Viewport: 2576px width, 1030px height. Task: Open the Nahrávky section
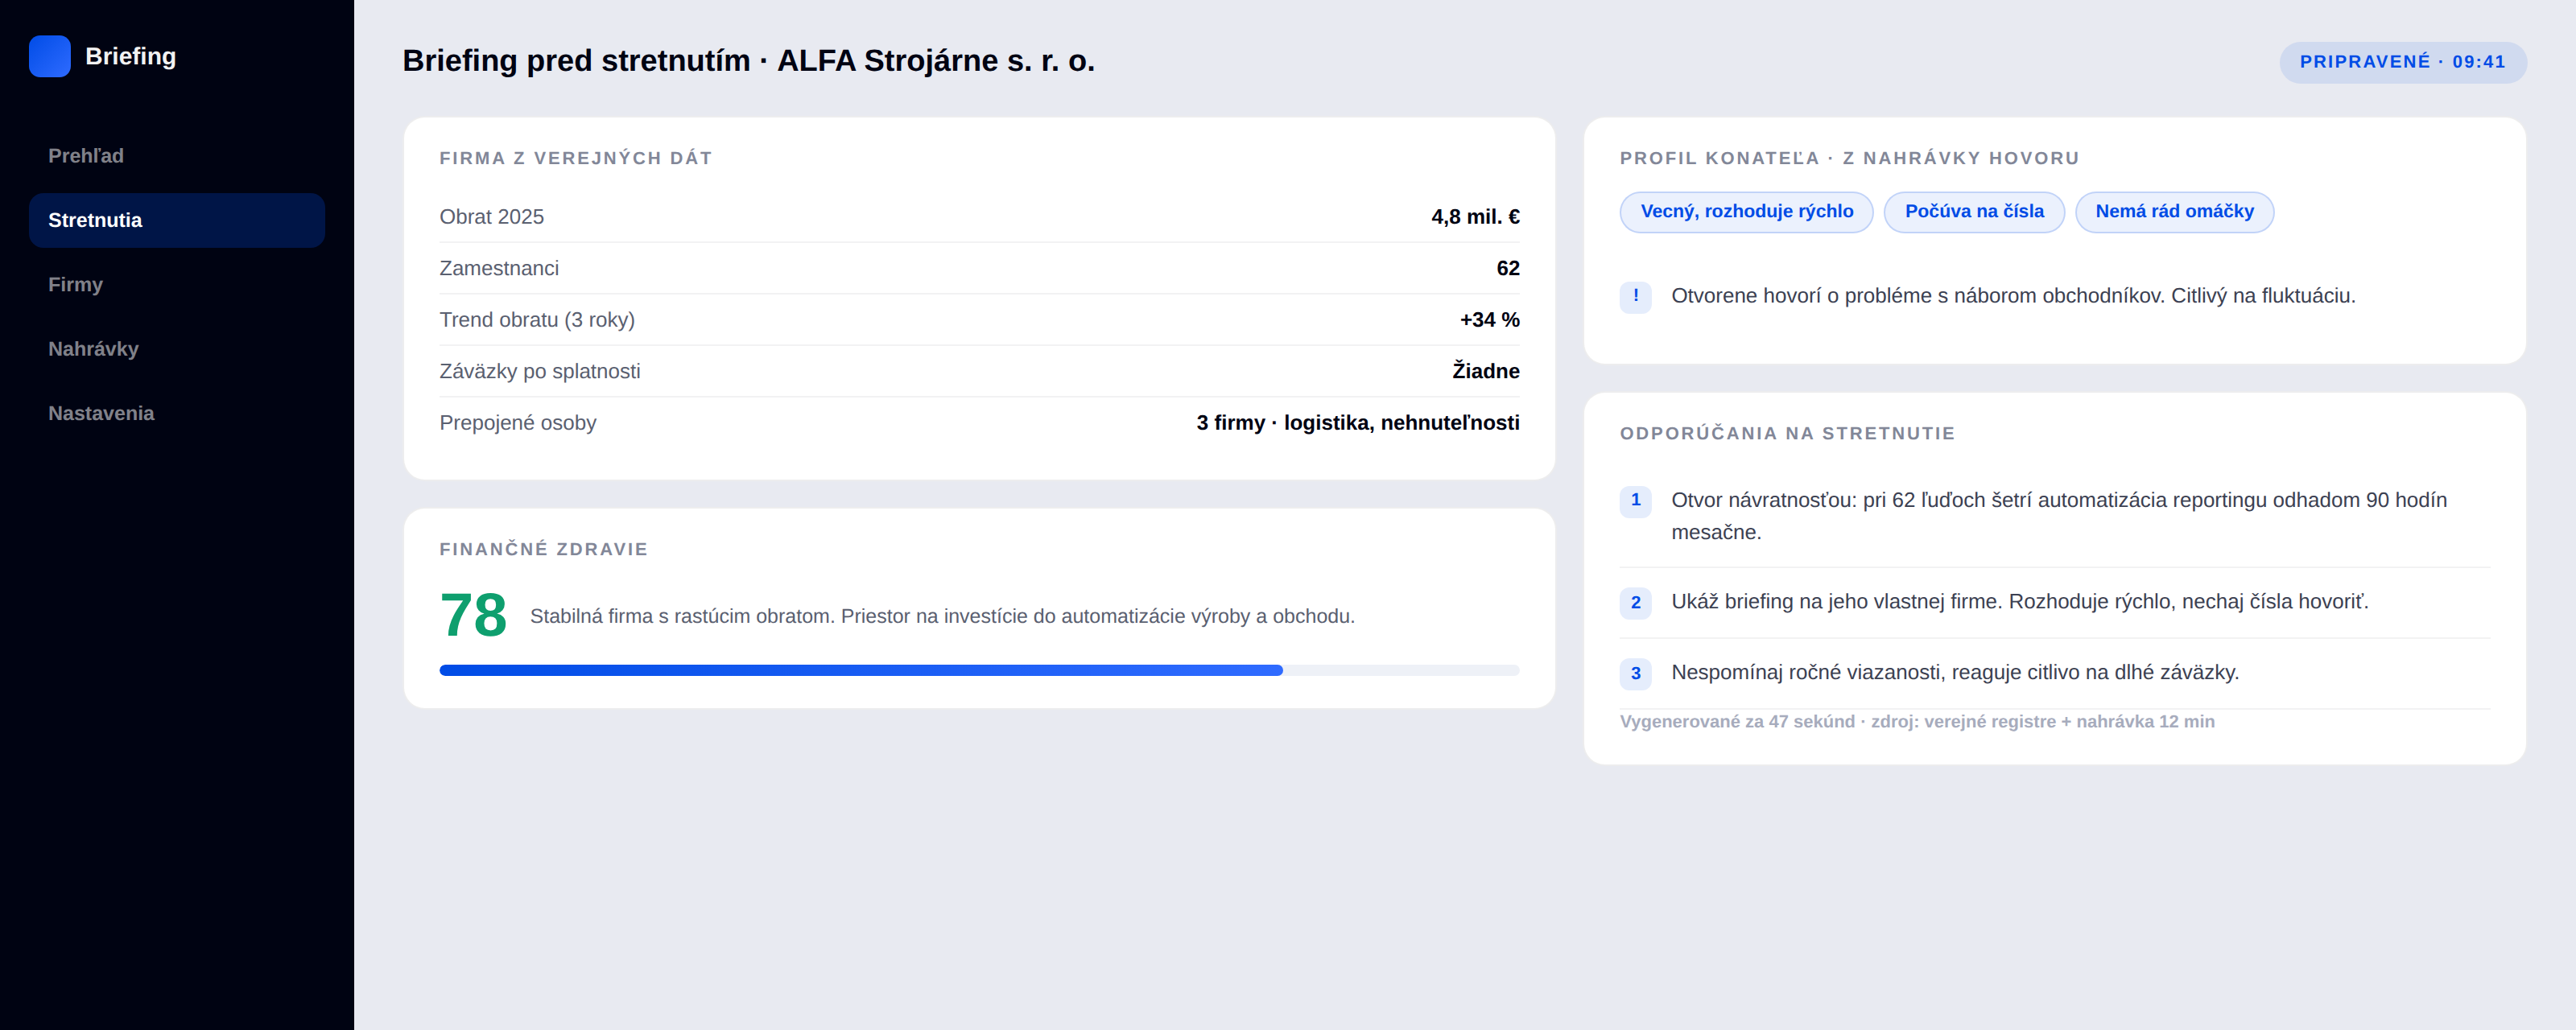[177, 349]
